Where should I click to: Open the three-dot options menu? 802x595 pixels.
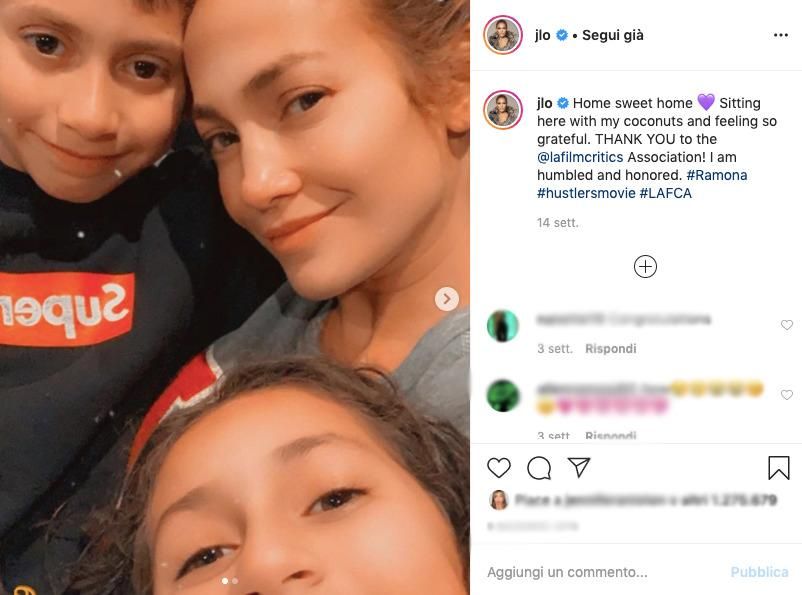pyautogui.click(x=781, y=35)
